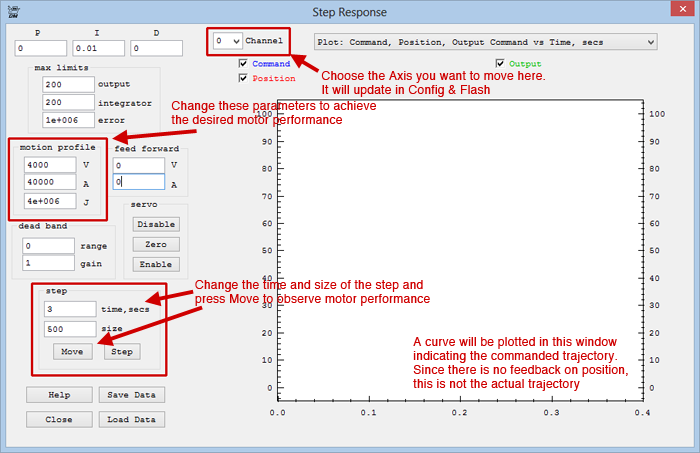Screen dimensions: 700x453
Task: Open Help
Action: click(x=59, y=395)
